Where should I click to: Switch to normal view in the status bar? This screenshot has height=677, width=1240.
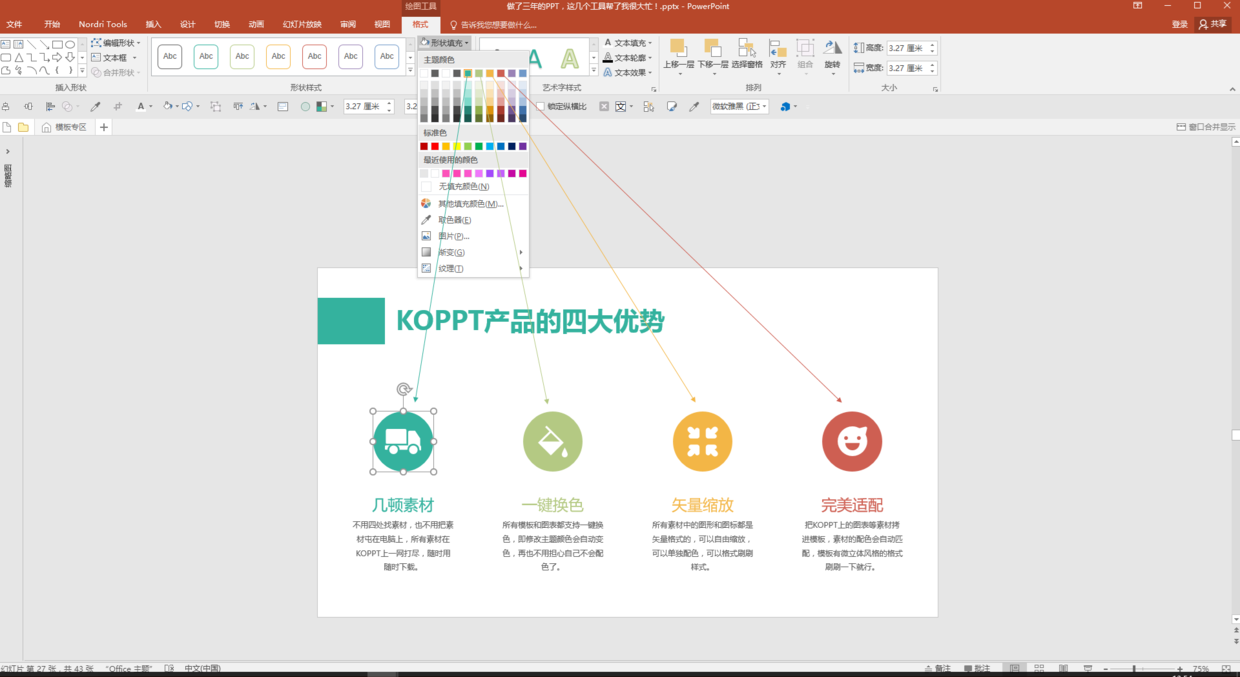[1015, 669]
